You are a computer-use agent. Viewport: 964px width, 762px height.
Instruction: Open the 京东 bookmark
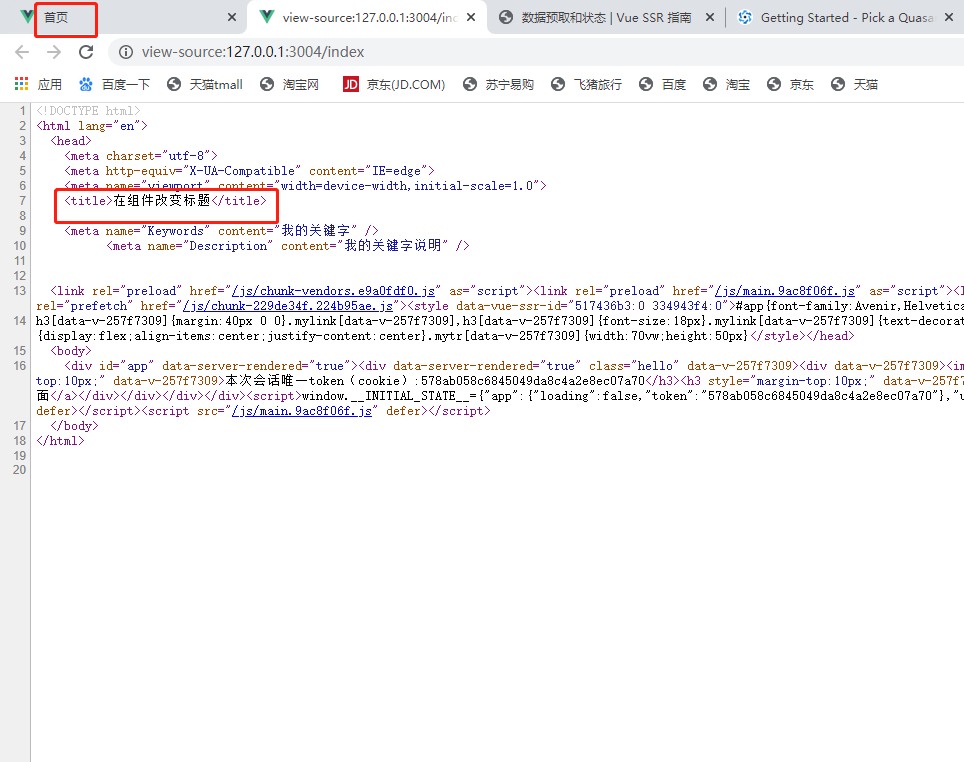click(x=790, y=84)
